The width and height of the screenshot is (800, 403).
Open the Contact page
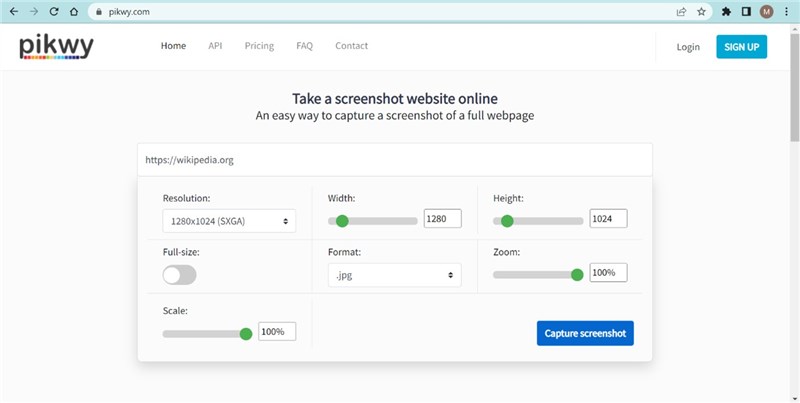(352, 46)
